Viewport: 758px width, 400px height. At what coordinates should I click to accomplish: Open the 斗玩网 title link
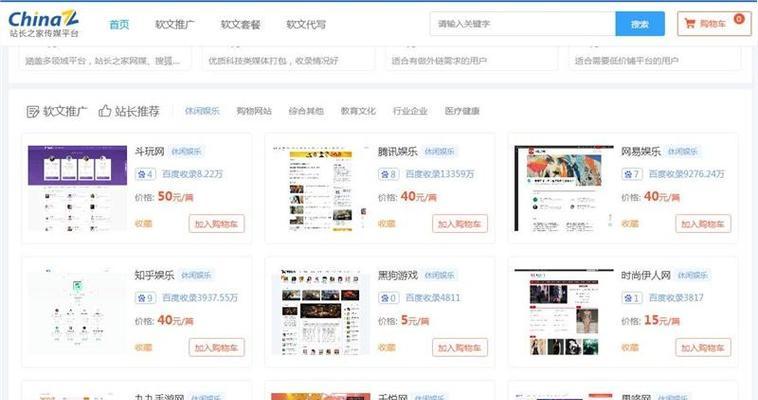click(x=149, y=151)
